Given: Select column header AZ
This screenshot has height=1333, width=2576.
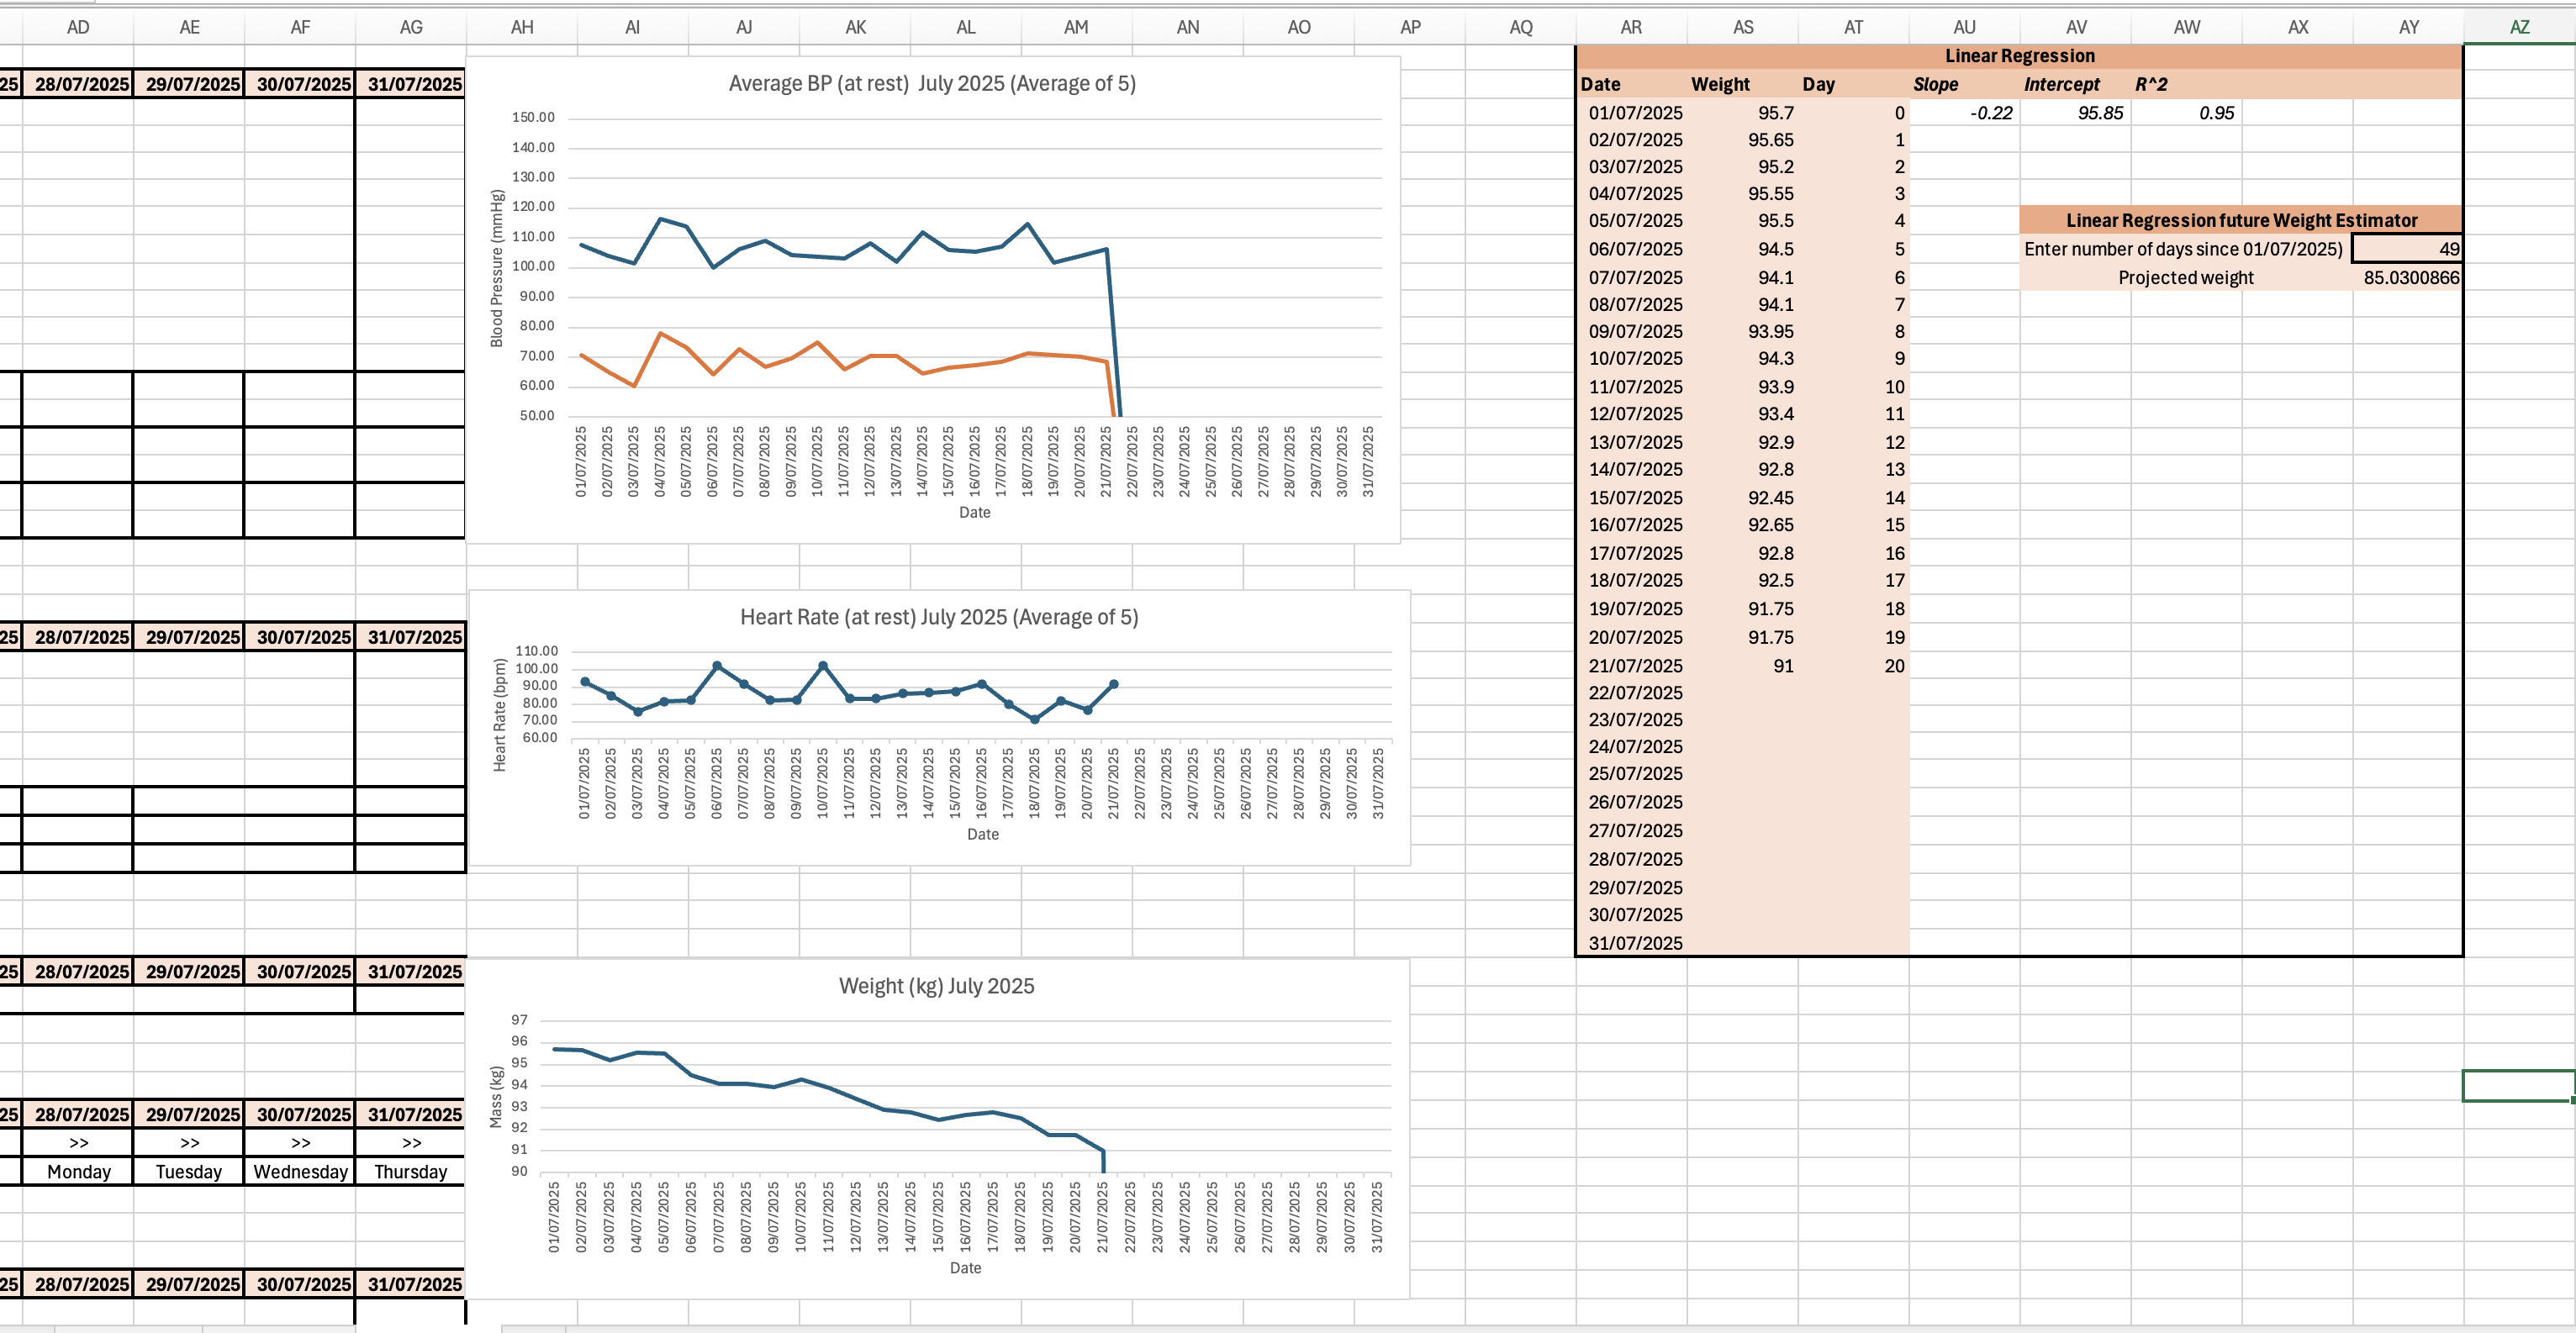Looking at the screenshot, I should click(2519, 27).
